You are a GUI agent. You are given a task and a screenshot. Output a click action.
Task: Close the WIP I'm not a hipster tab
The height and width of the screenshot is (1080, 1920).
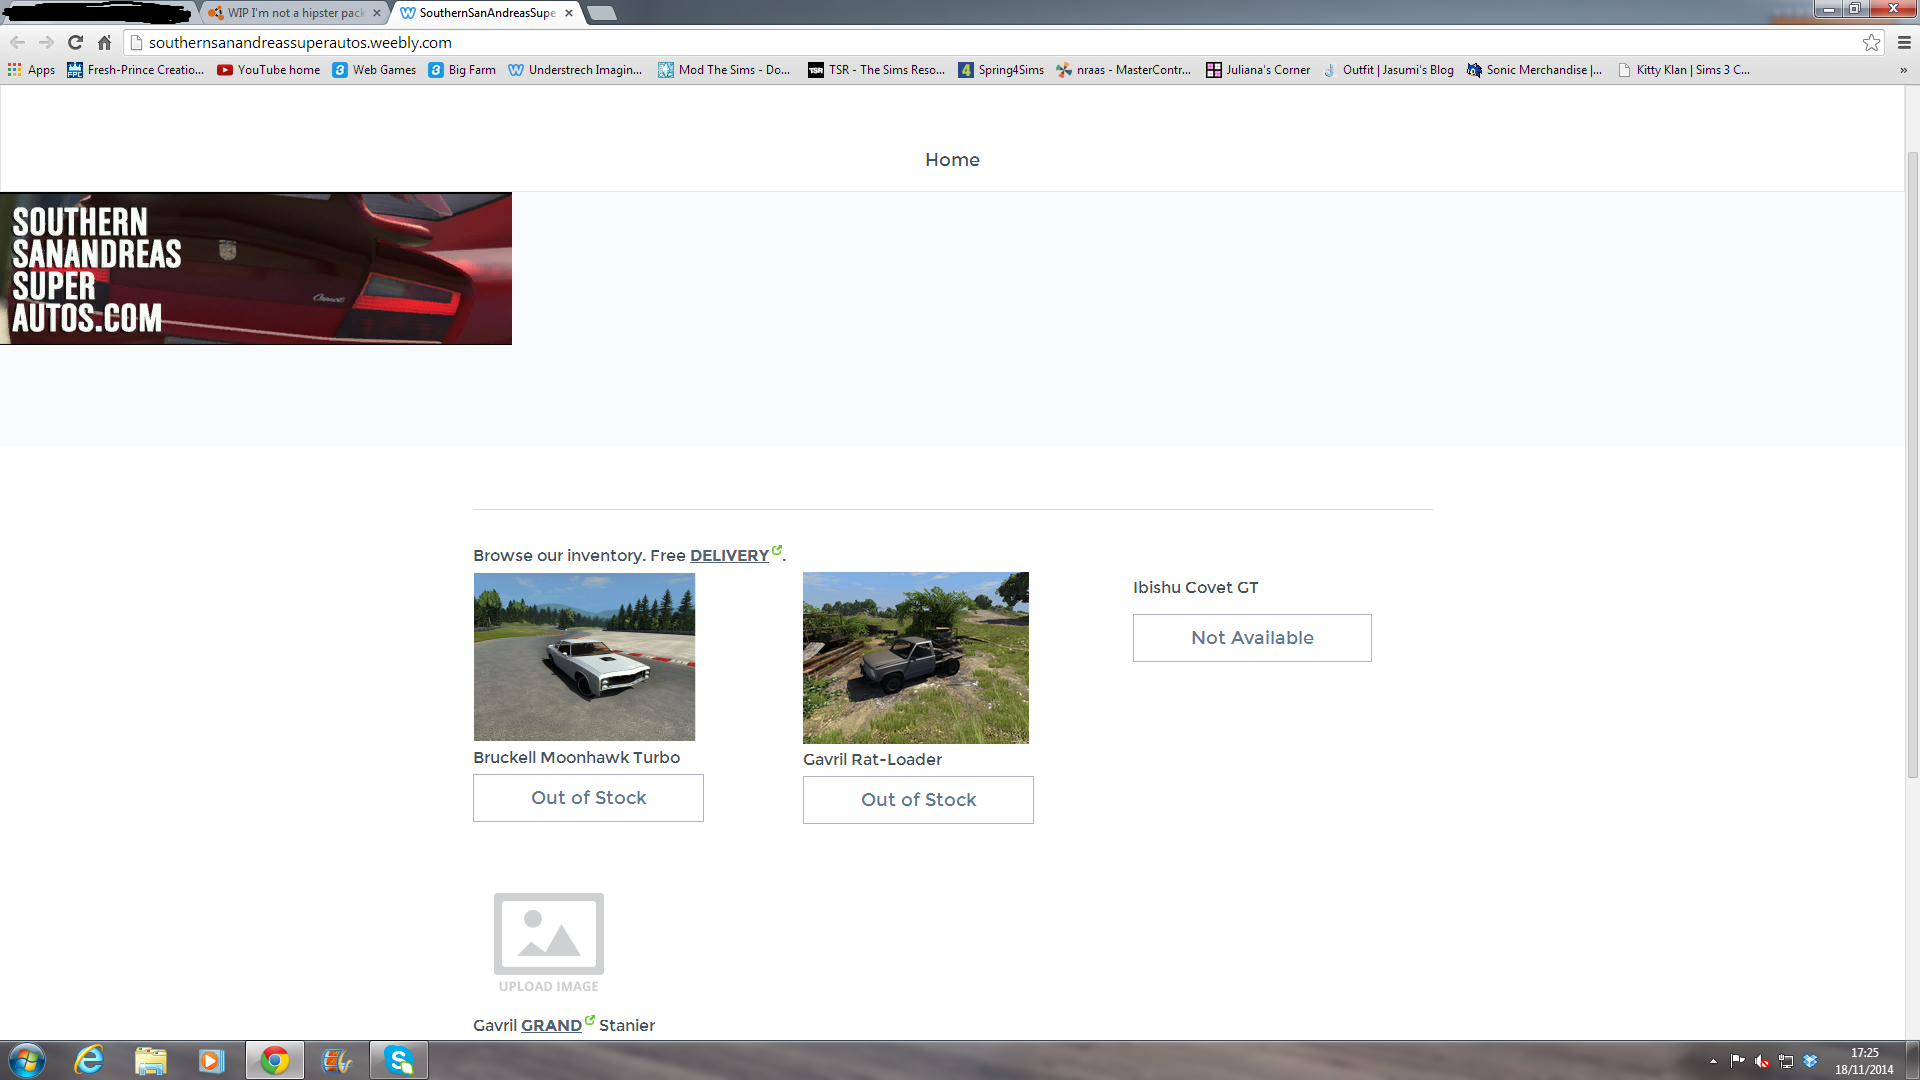point(377,13)
